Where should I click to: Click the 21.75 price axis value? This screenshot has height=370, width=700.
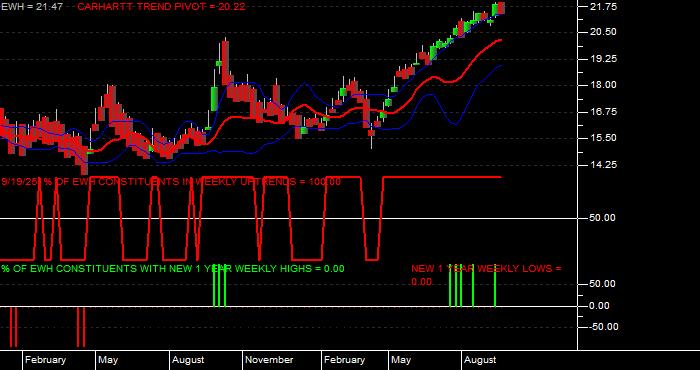point(604,6)
